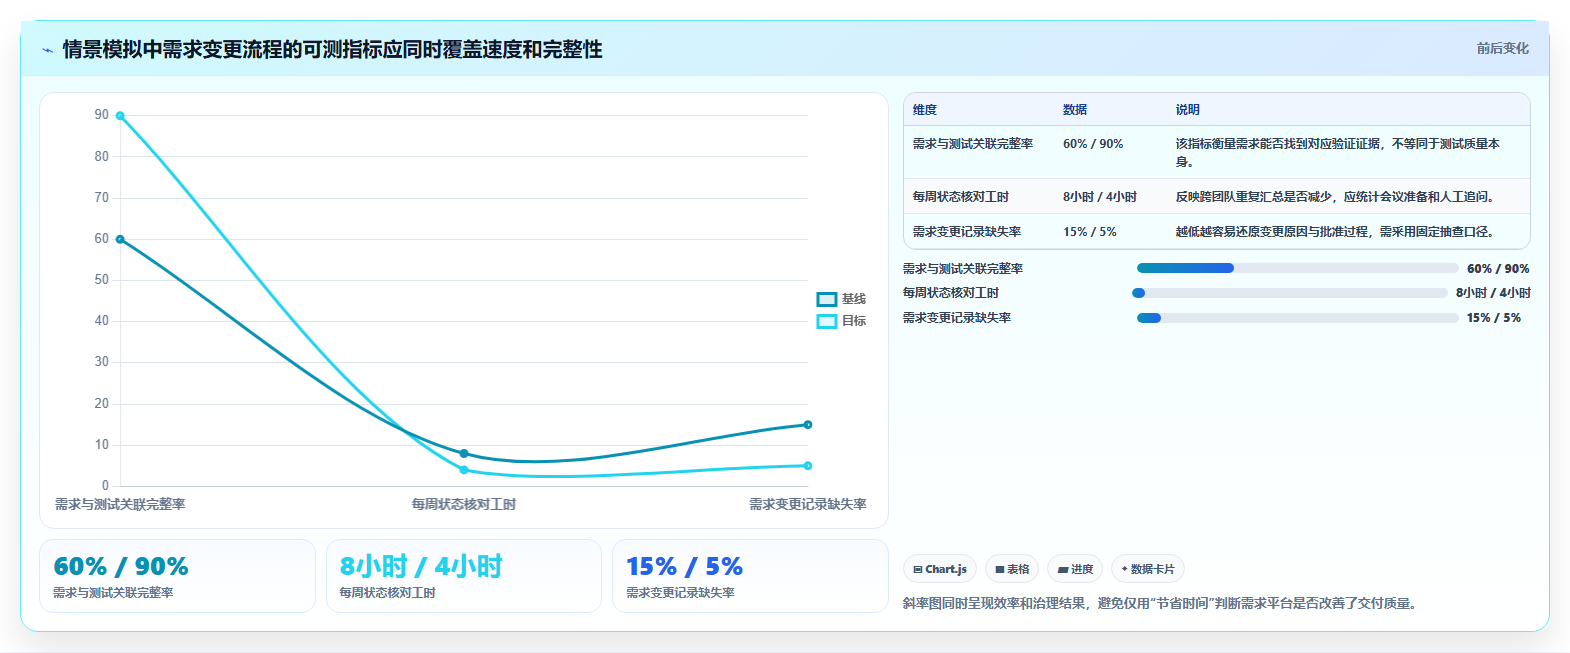Open the 60% / 90% summary card

point(177,576)
